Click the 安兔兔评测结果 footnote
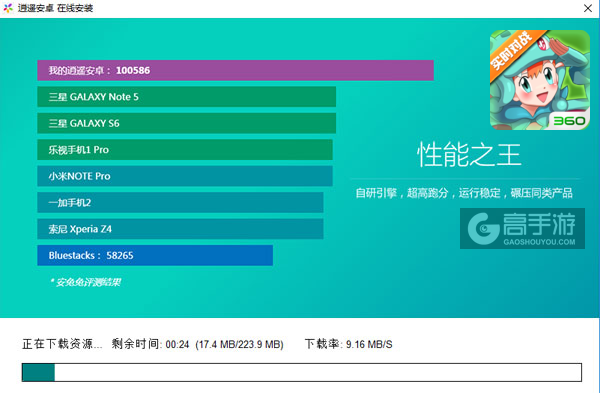This screenshot has width=600, height=393. pos(86,282)
